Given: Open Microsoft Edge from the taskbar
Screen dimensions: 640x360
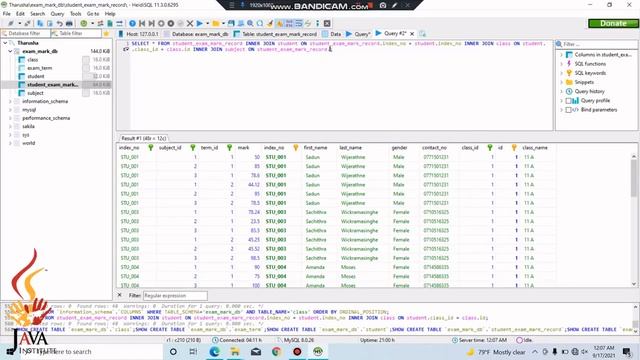Looking at the screenshot, I should (214, 351).
